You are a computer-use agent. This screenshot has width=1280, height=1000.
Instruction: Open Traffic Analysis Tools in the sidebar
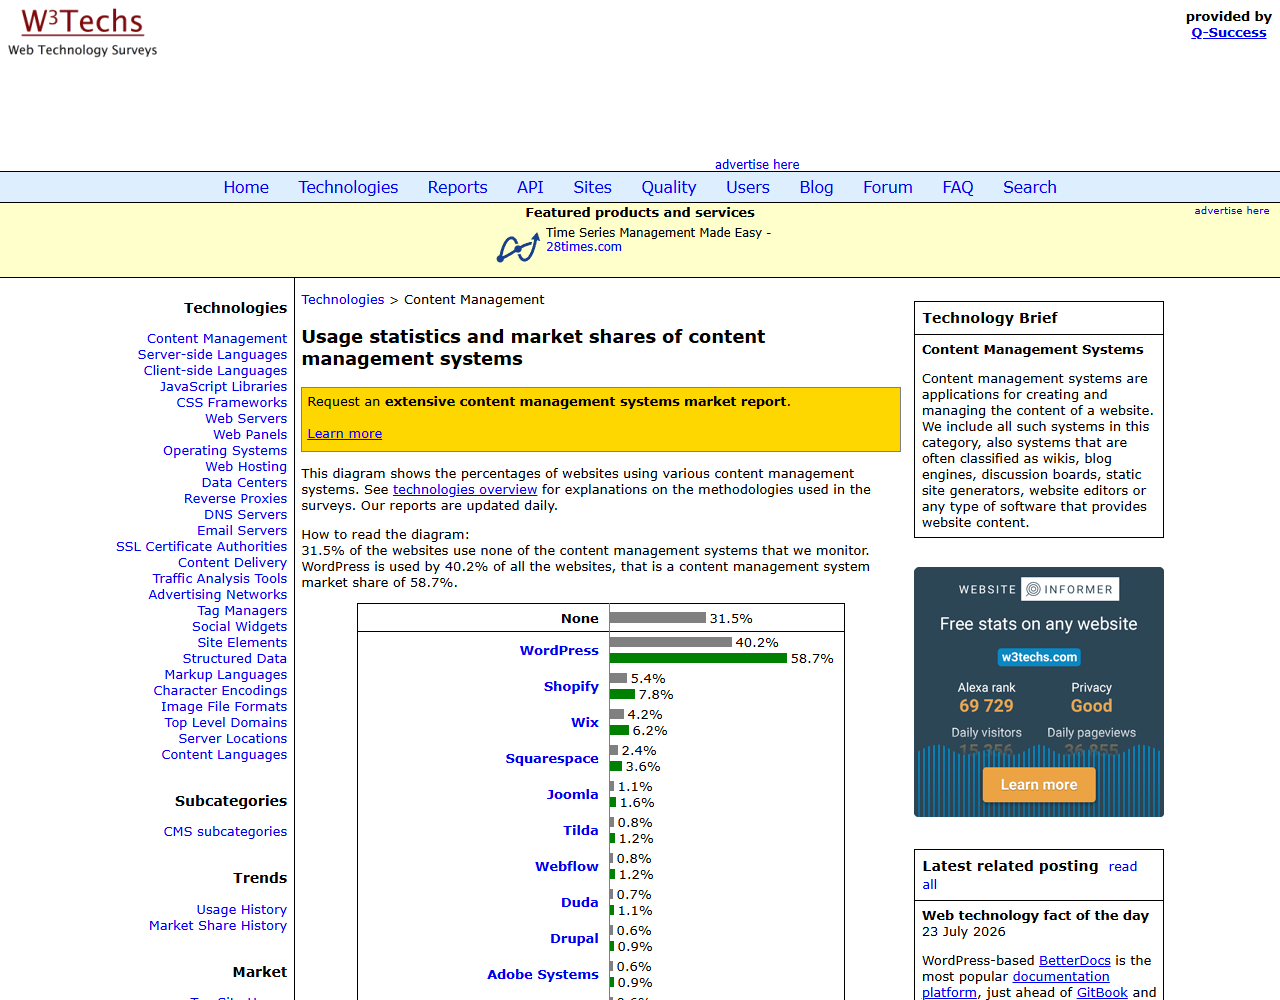[x=220, y=578]
